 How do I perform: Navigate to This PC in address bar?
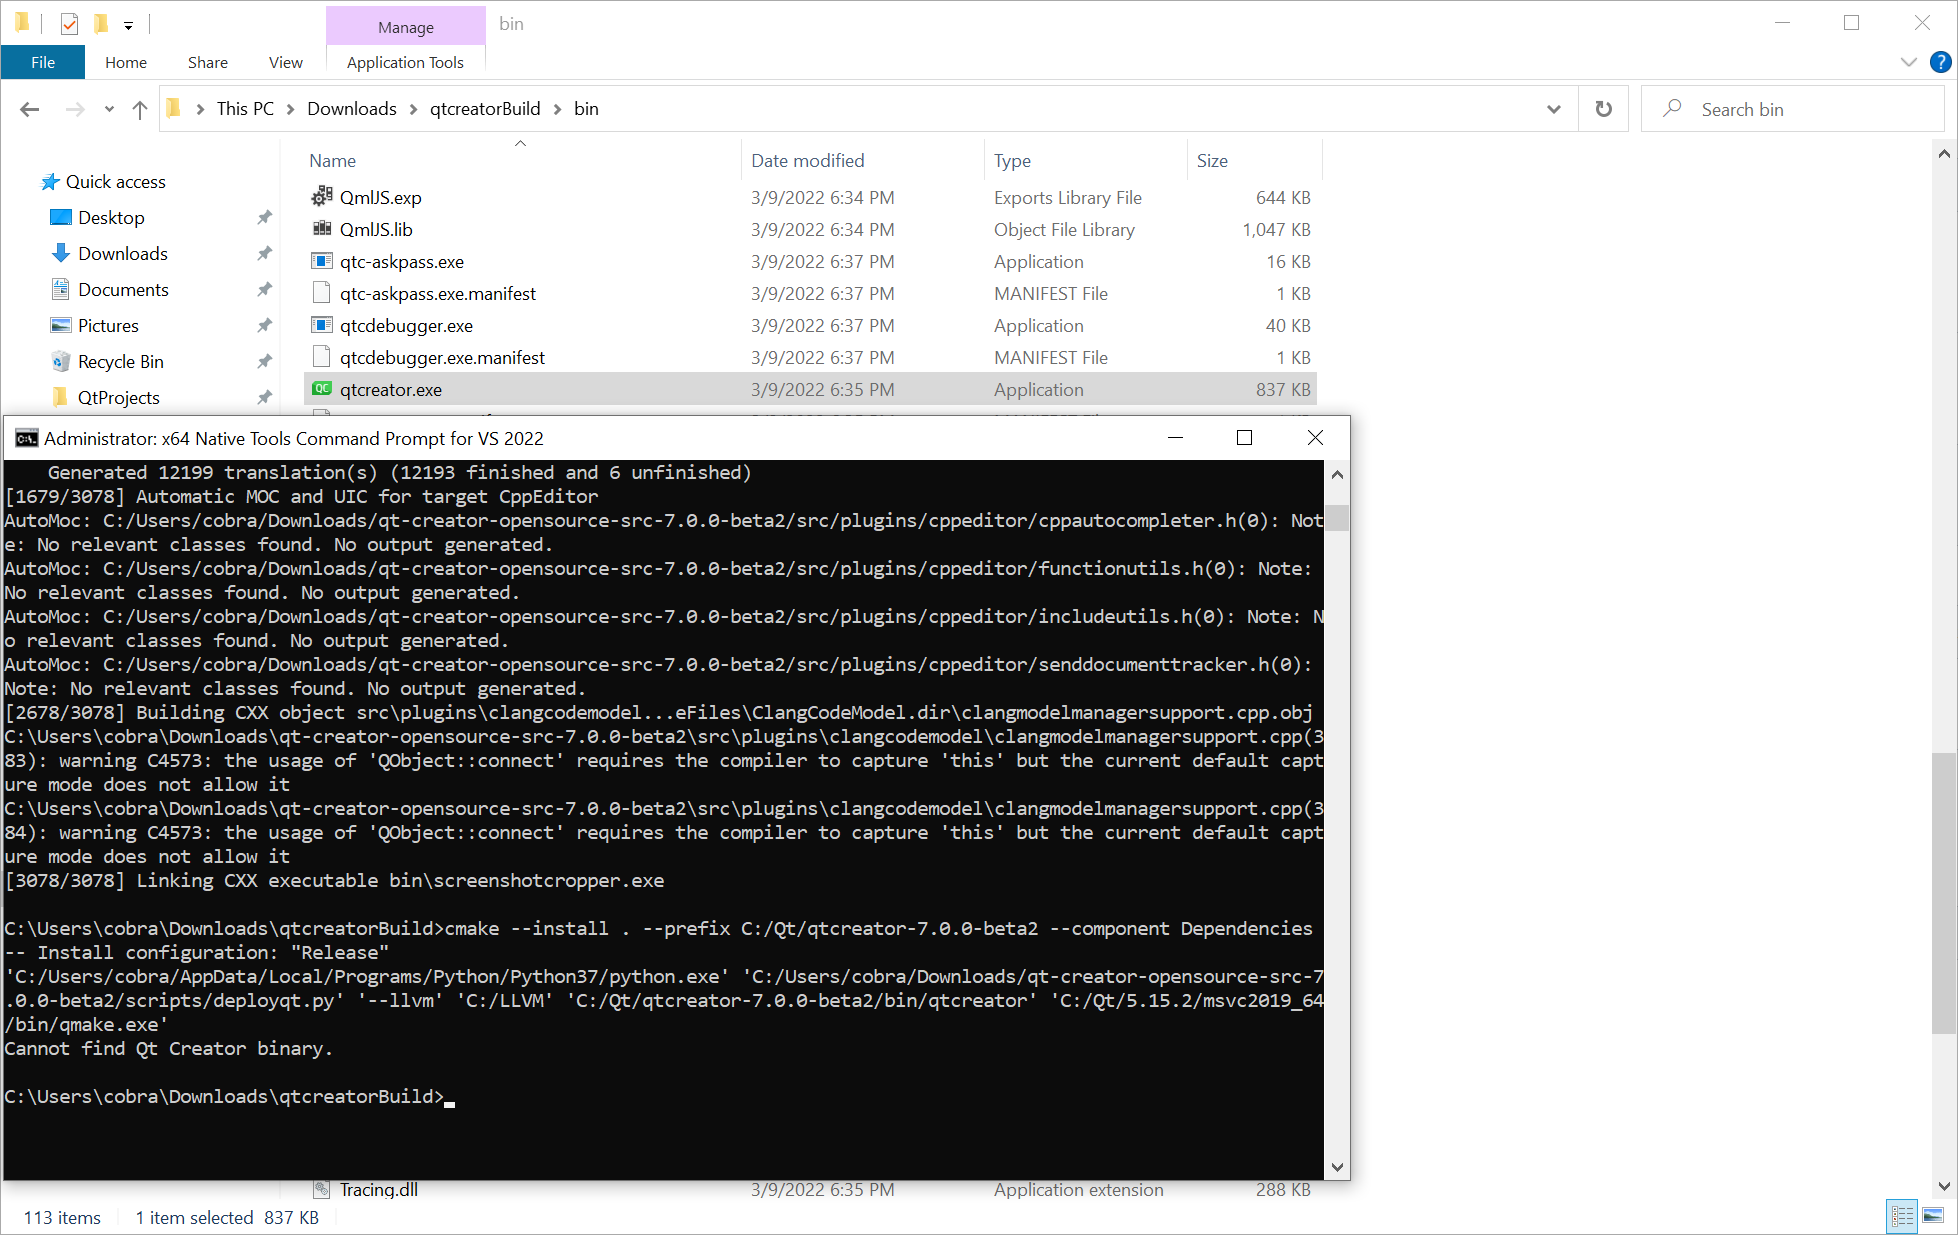(x=245, y=109)
